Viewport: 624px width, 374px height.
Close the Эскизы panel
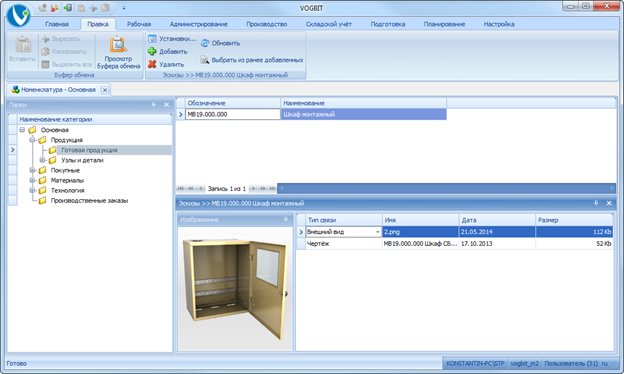click(609, 203)
